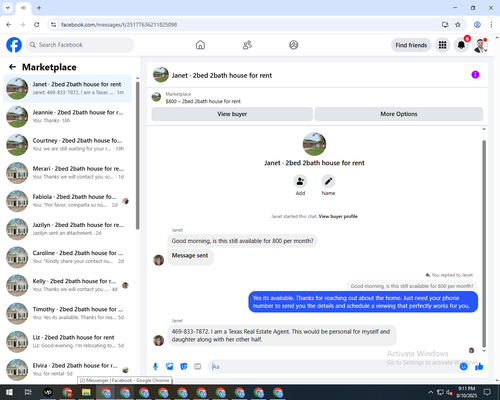Open the Facebook menu grid icon
The height and width of the screenshot is (400, 500).
coord(442,45)
